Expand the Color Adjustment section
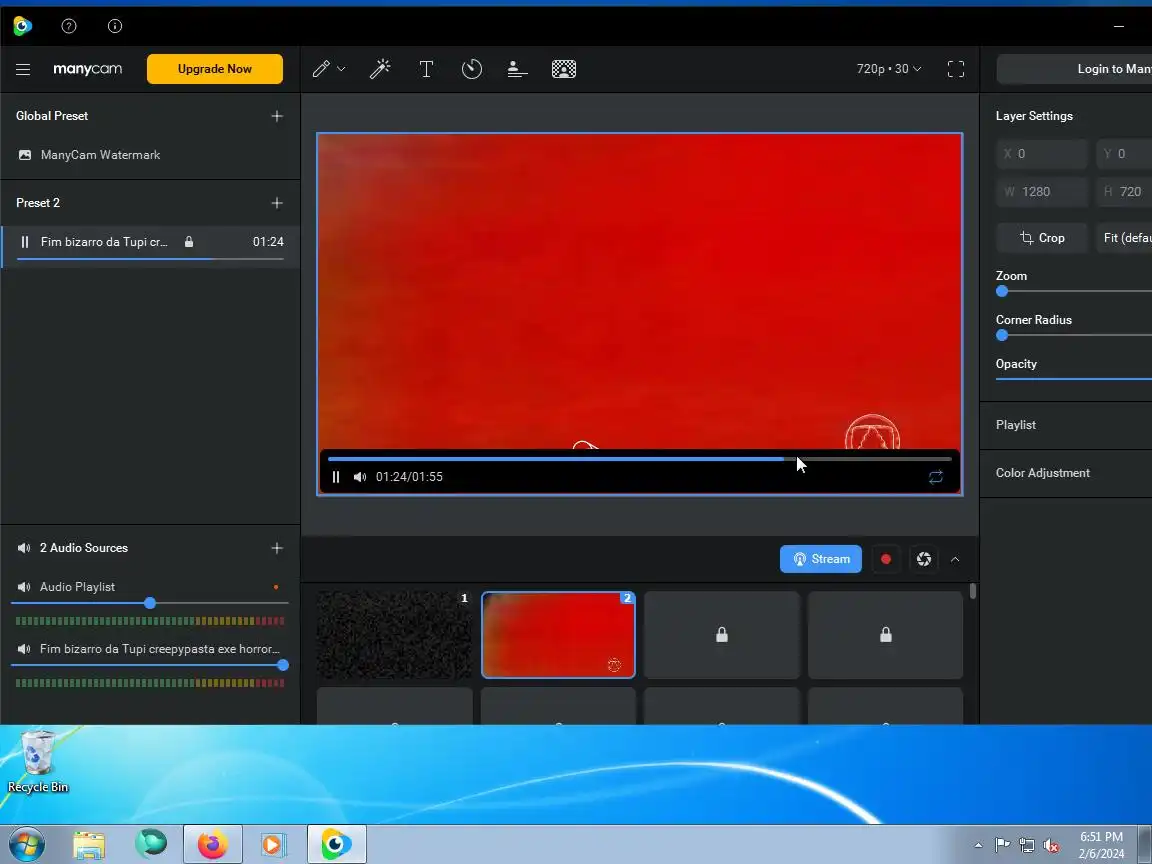 (1066, 473)
